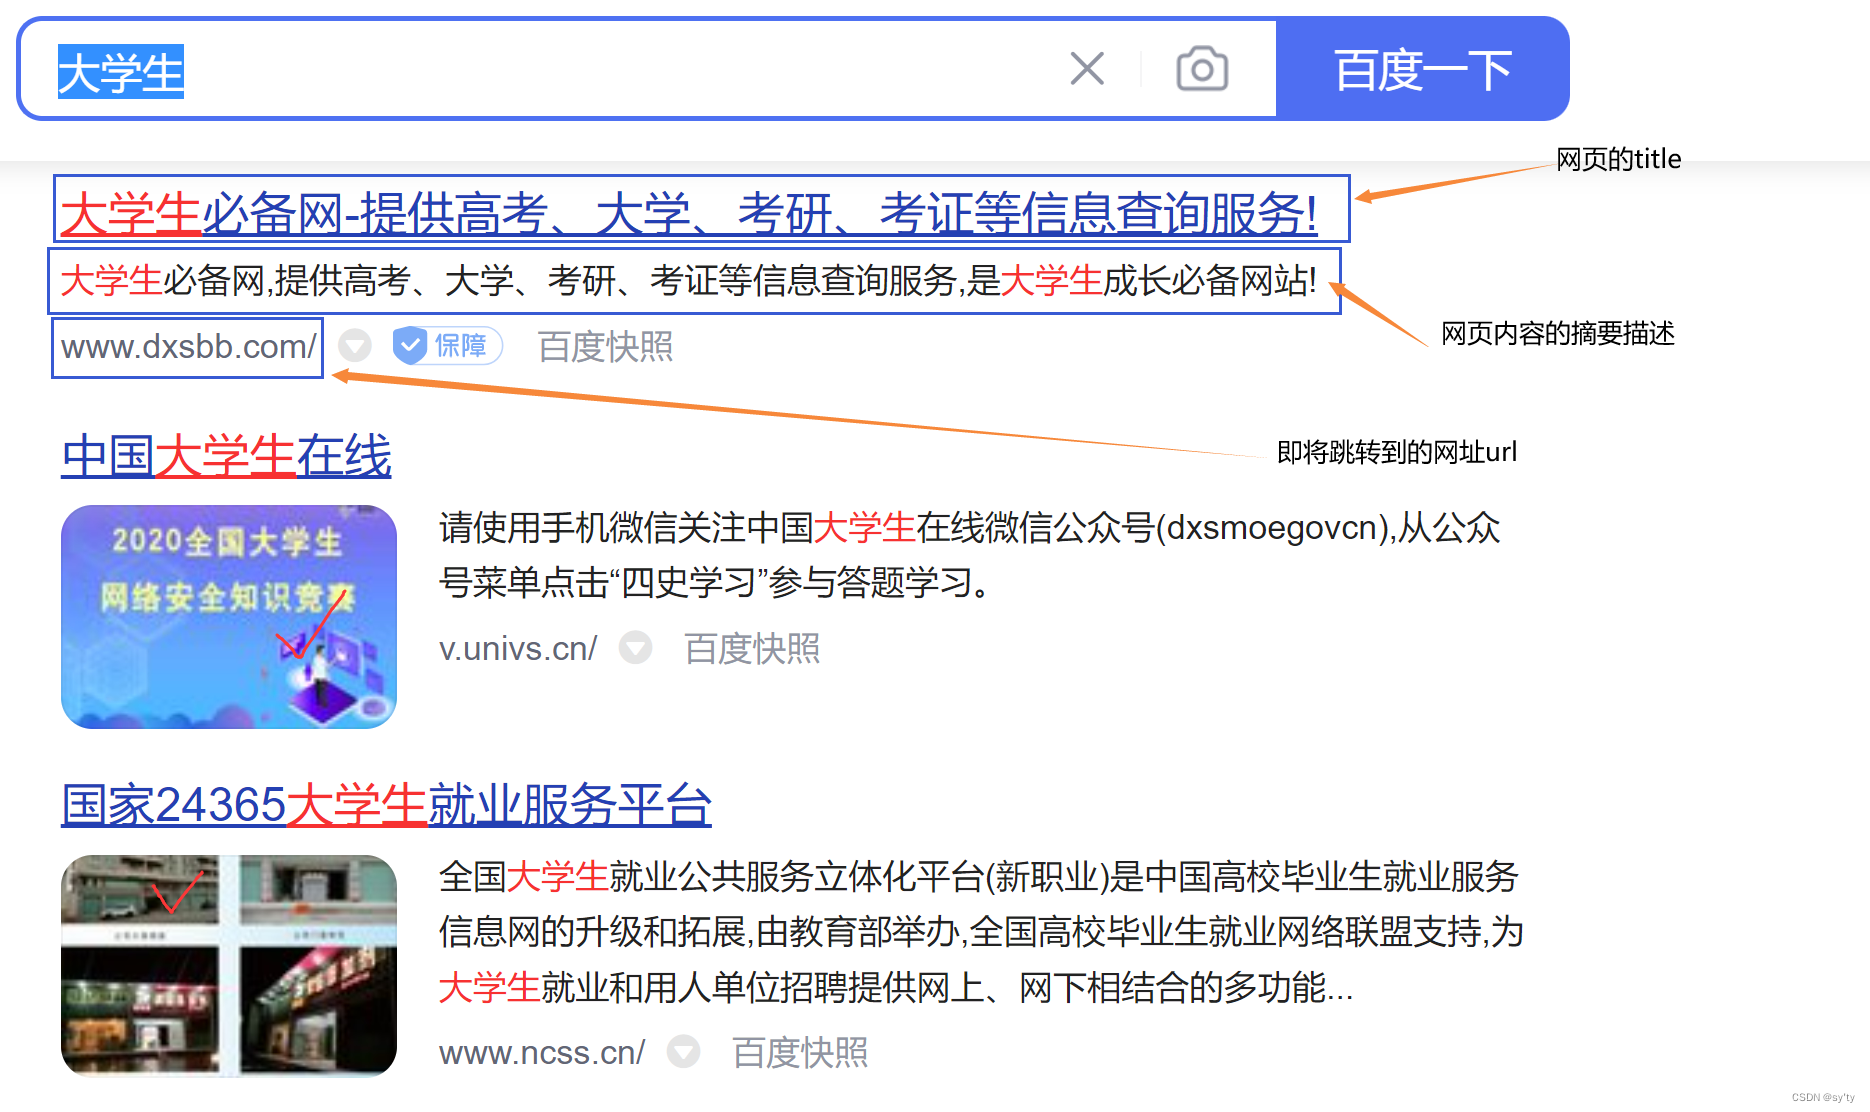
Task: Open 百度快照 for the v.univs.cn result
Action: [752, 649]
